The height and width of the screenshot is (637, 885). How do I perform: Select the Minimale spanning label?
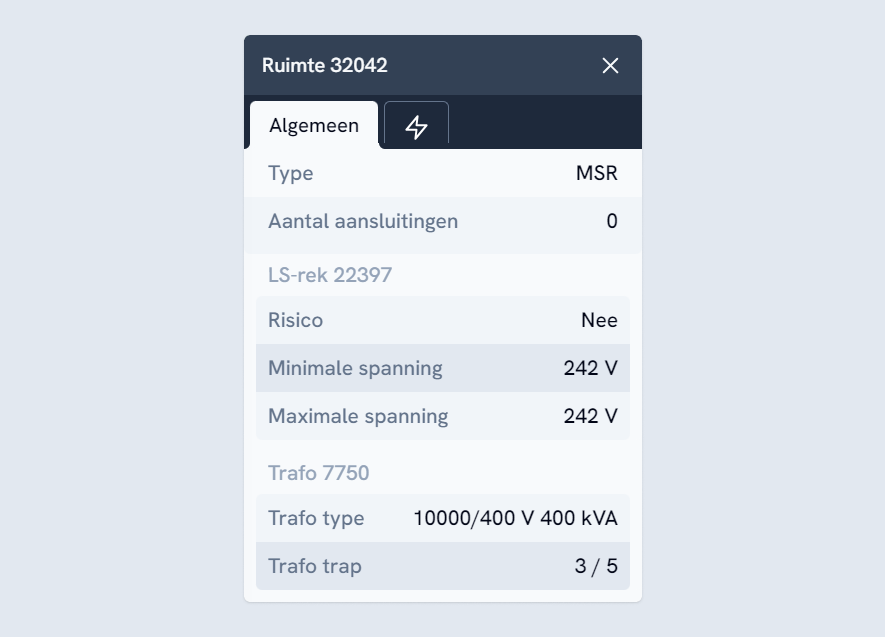tap(355, 368)
